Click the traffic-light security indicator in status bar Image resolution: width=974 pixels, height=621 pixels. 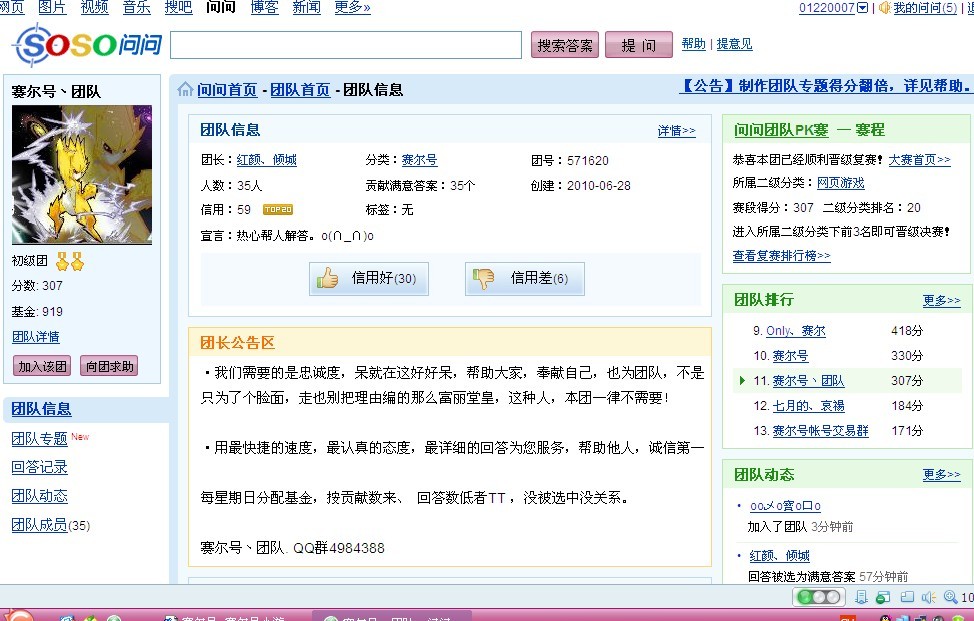818,597
